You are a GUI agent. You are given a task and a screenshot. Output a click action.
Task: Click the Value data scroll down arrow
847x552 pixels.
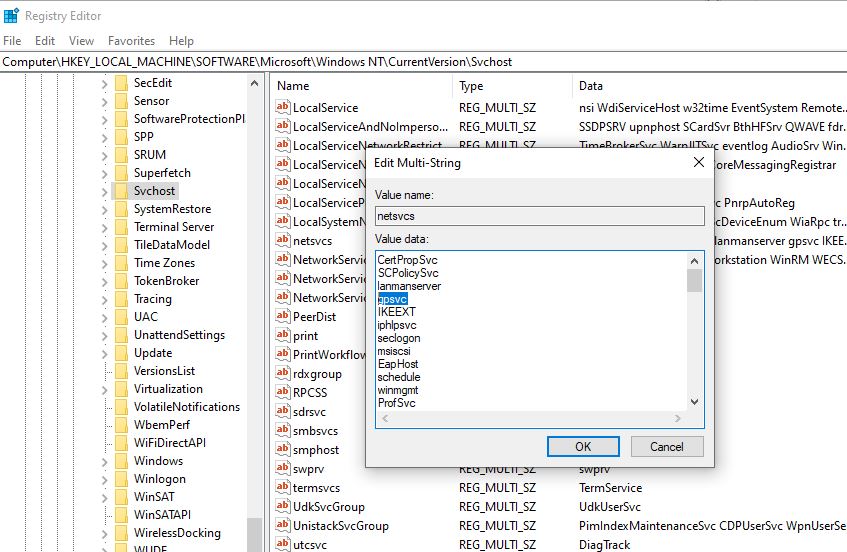(694, 402)
